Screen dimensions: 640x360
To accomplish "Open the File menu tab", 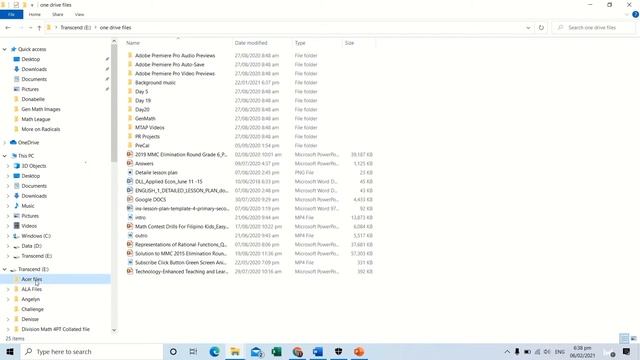I will (x=11, y=14).
